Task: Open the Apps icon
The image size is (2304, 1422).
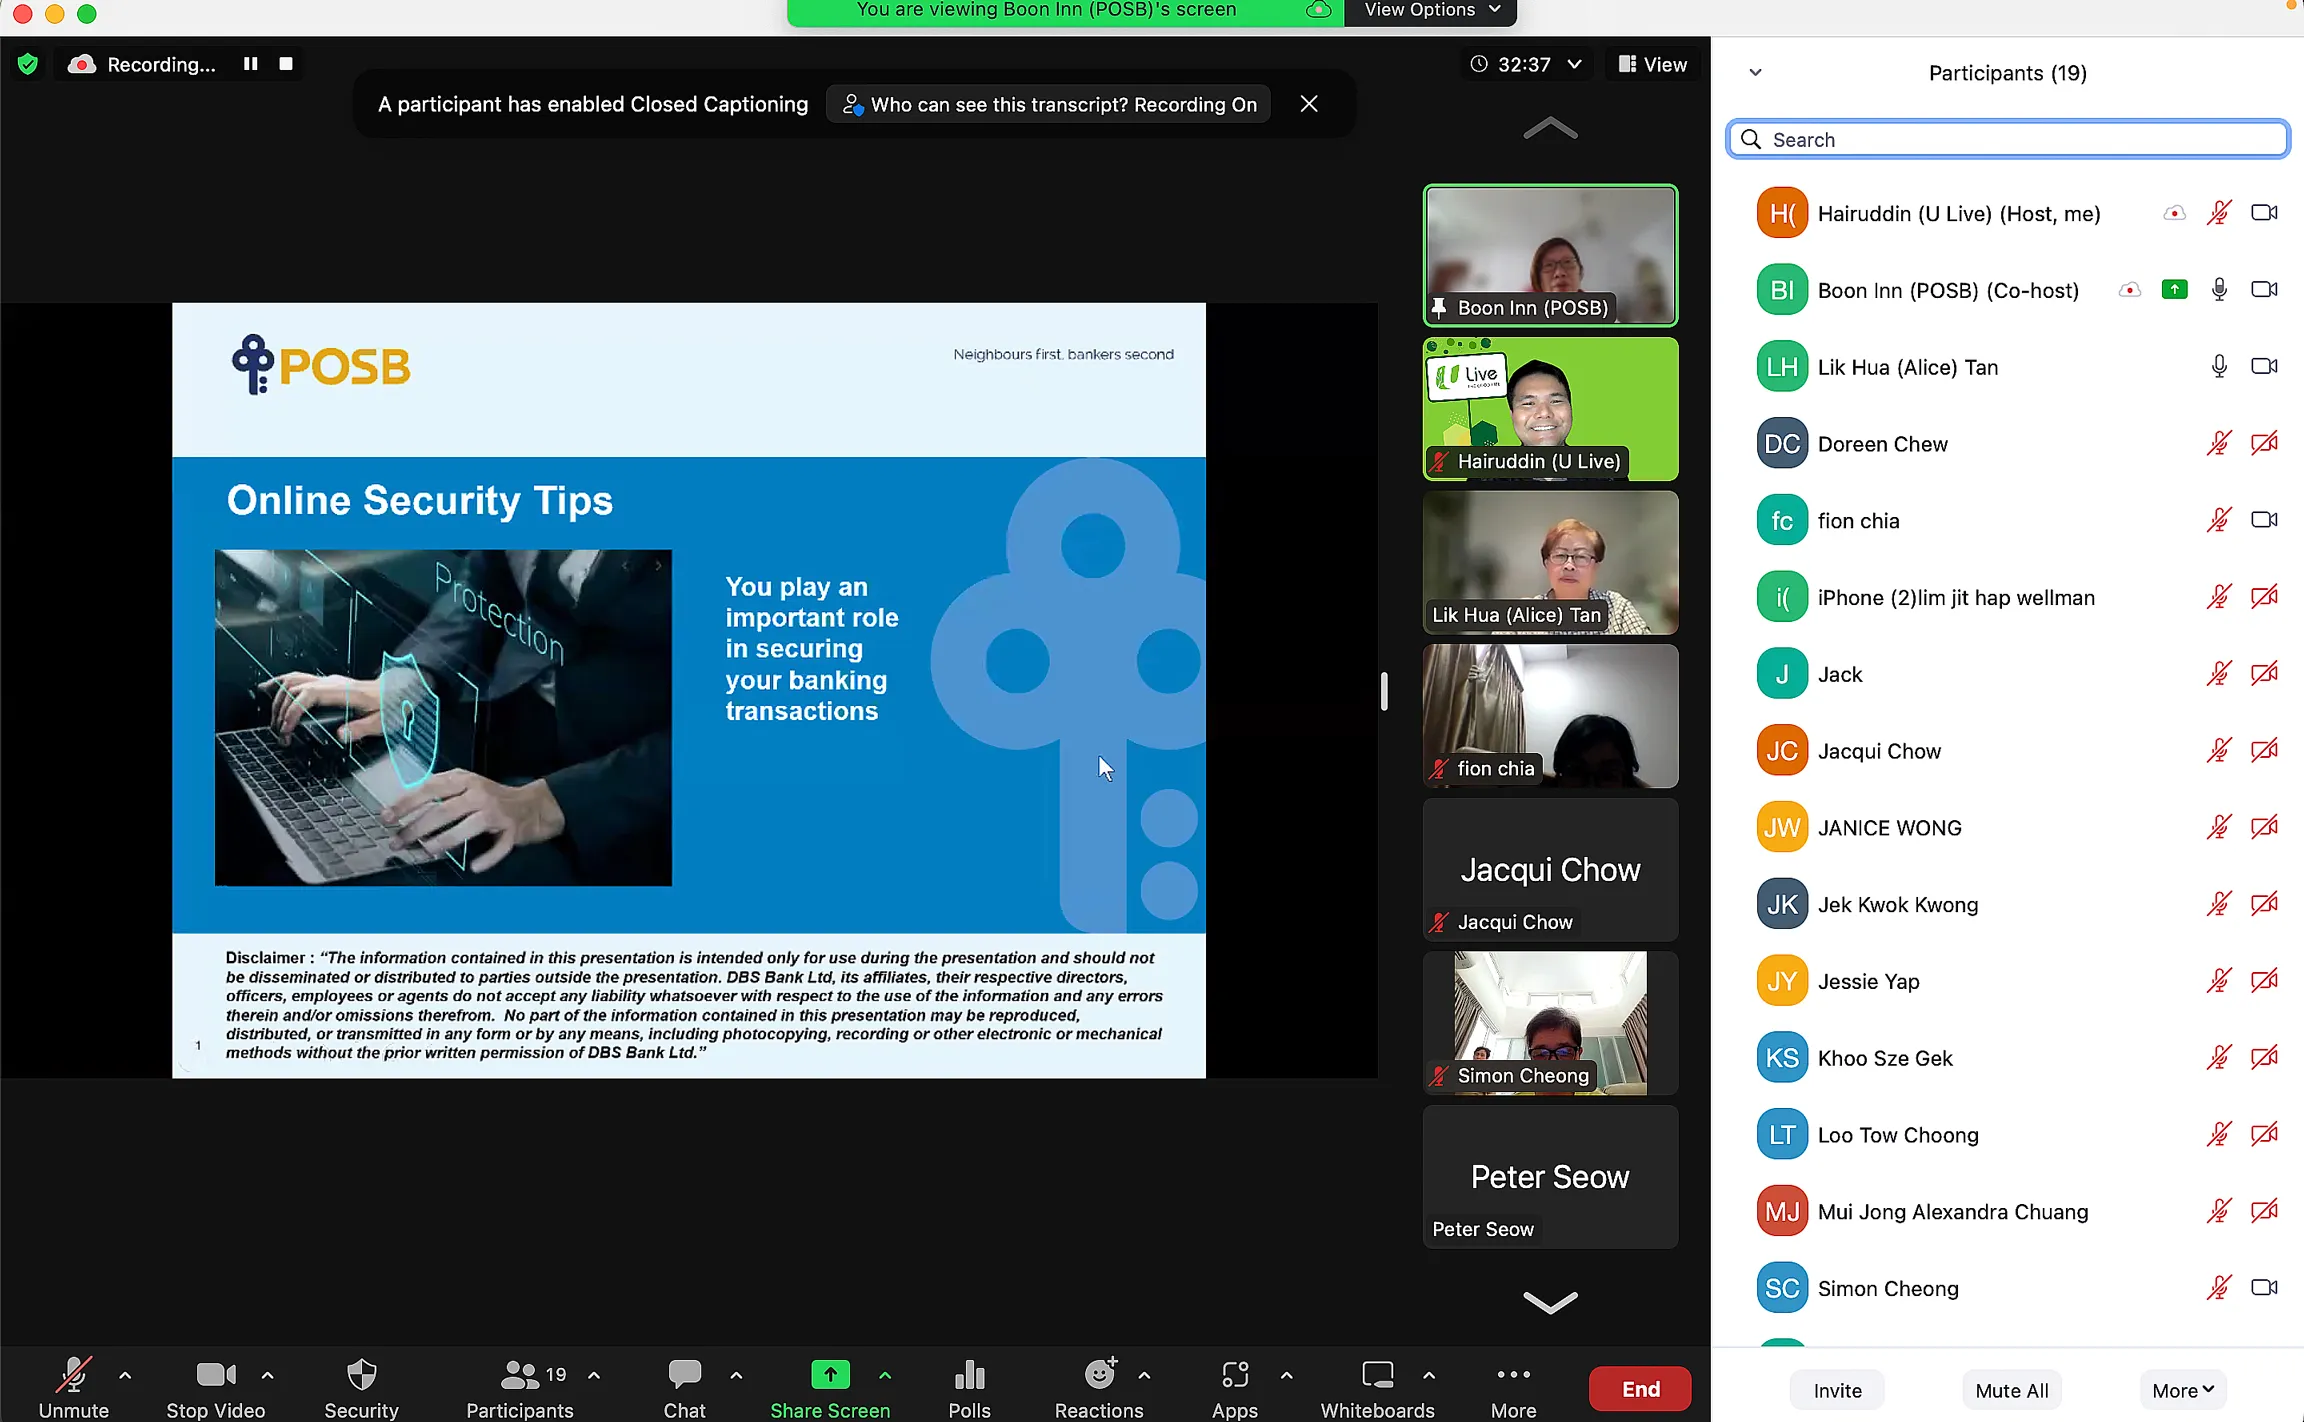Action: tap(1235, 1375)
